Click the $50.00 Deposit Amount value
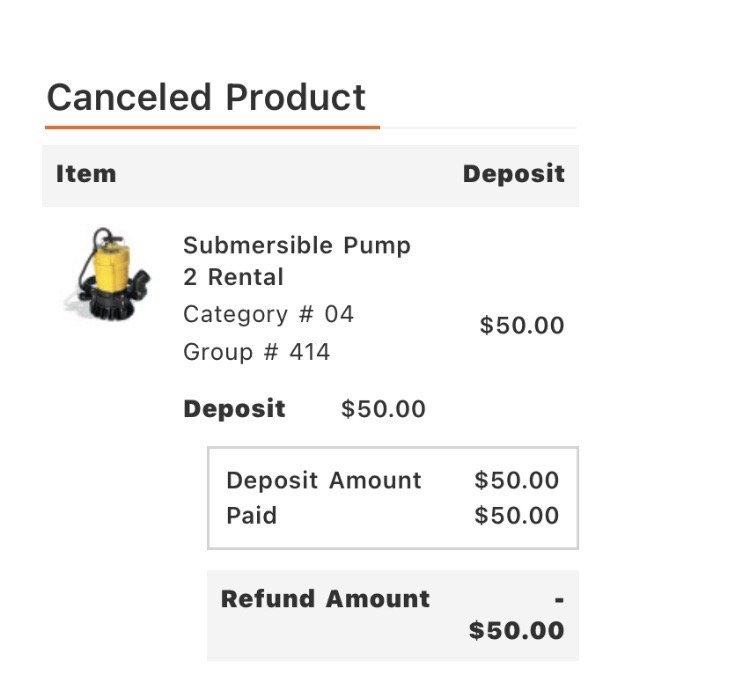744x698 pixels. tap(516, 480)
